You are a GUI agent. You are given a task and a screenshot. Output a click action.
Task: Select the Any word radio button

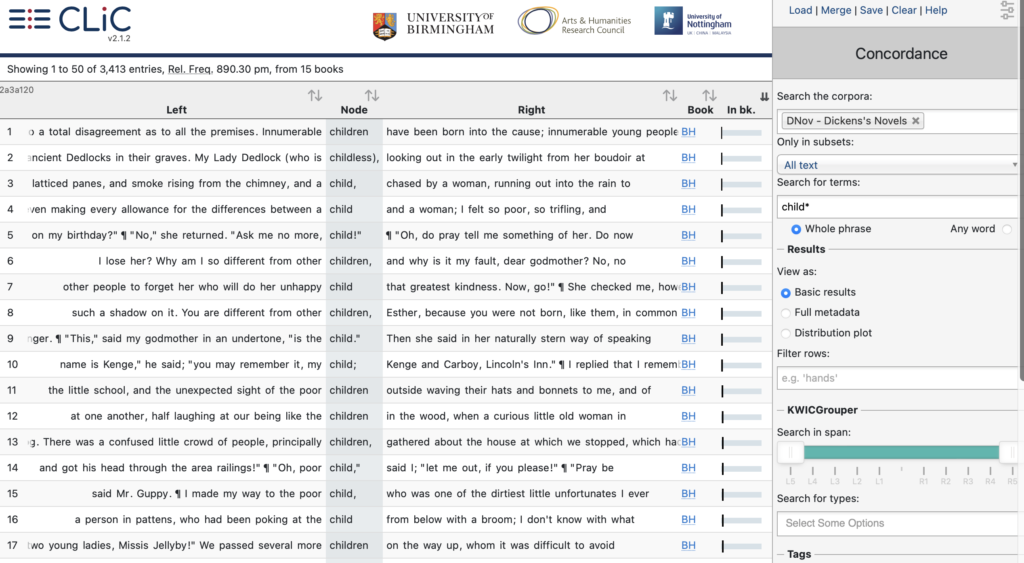(x=1006, y=229)
